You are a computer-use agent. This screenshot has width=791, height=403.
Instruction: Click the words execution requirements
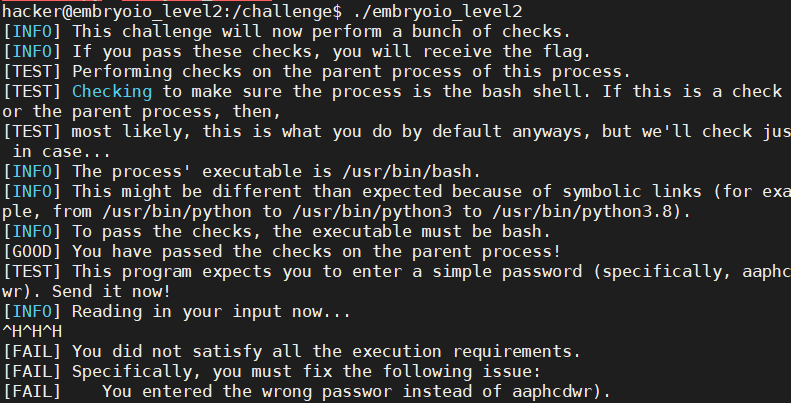(x=475, y=351)
